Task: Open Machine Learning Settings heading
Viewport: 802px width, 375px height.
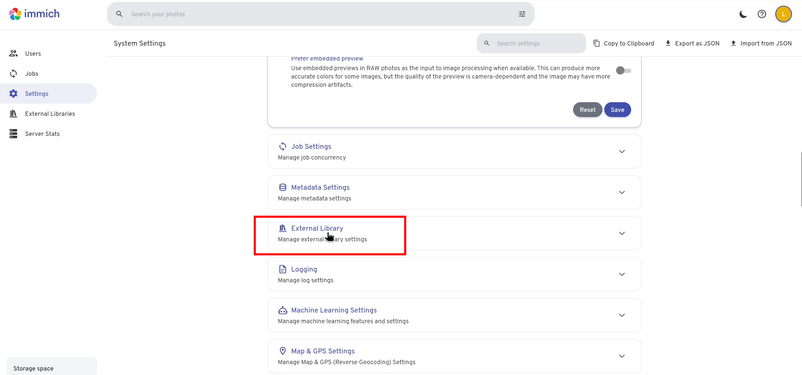Action: tap(334, 310)
